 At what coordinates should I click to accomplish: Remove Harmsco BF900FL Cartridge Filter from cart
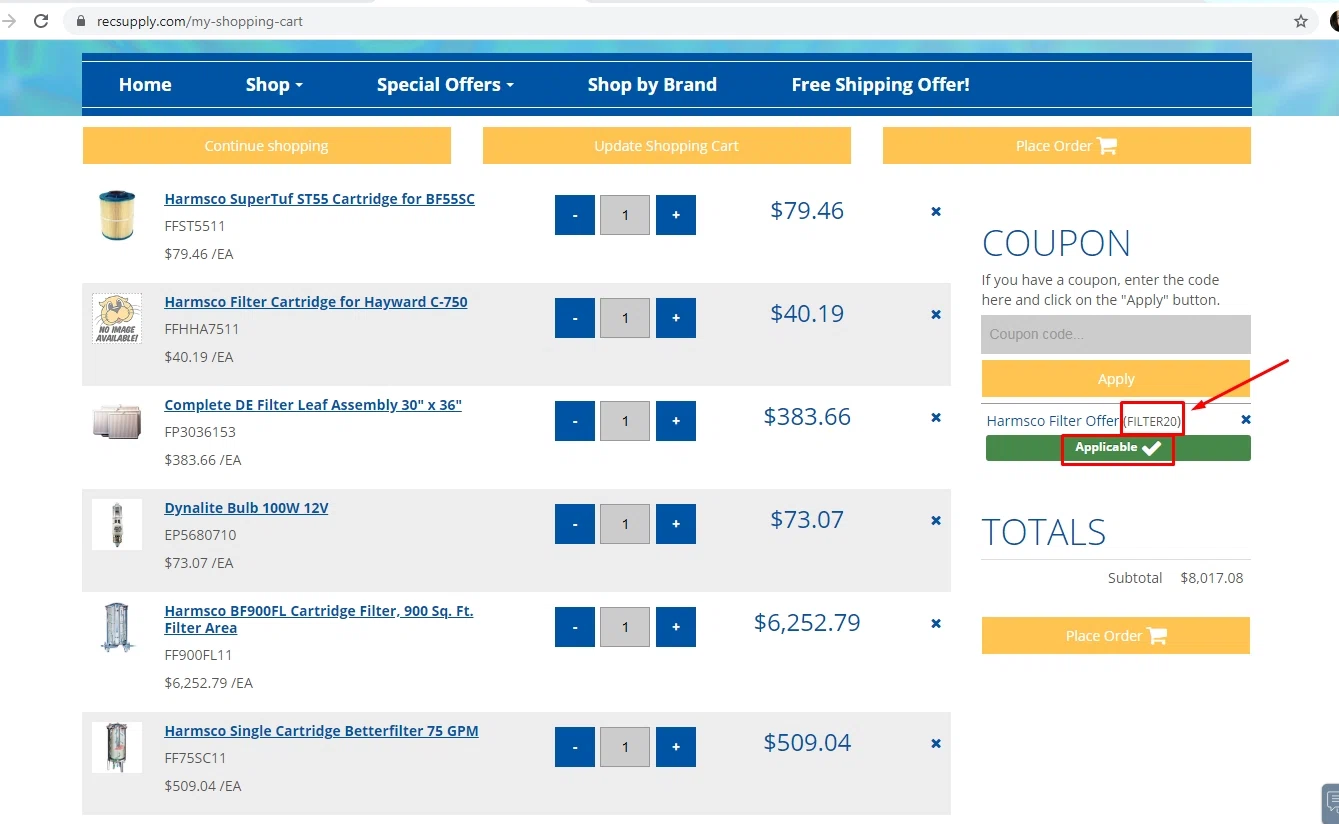(x=936, y=623)
